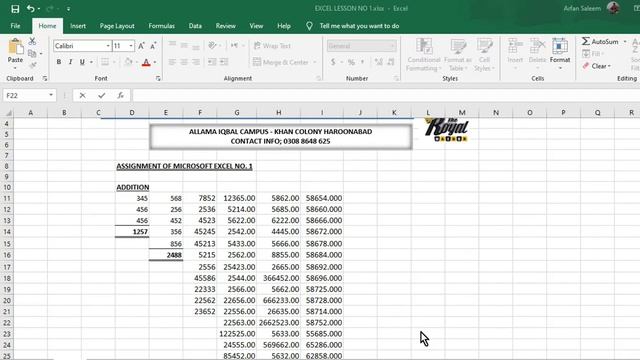Image resolution: width=640 pixels, height=360 pixels.
Task: Click Align Left icon
Action: tap(172, 62)
